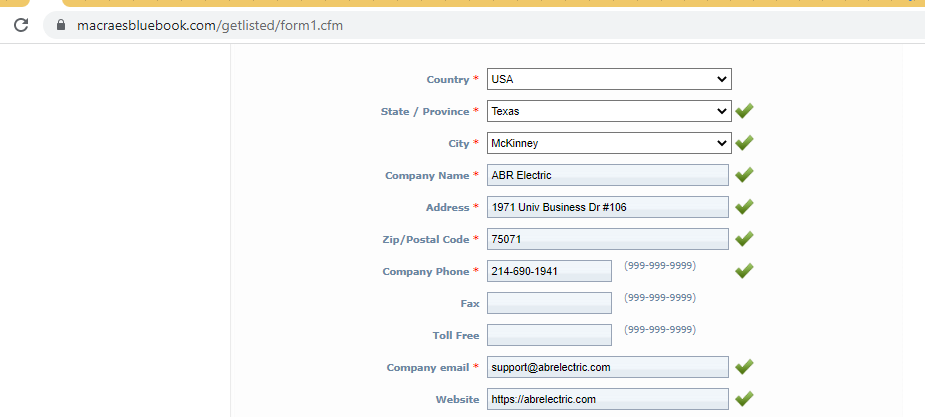
Task: Click the green checkmark beside Company Name
Action: [744, 174]
